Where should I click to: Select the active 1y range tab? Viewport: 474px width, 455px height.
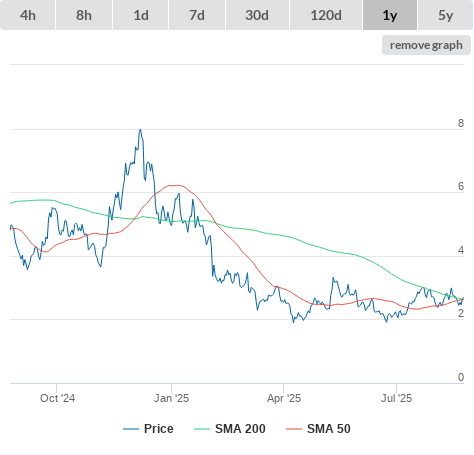click(x=390, y=15)
